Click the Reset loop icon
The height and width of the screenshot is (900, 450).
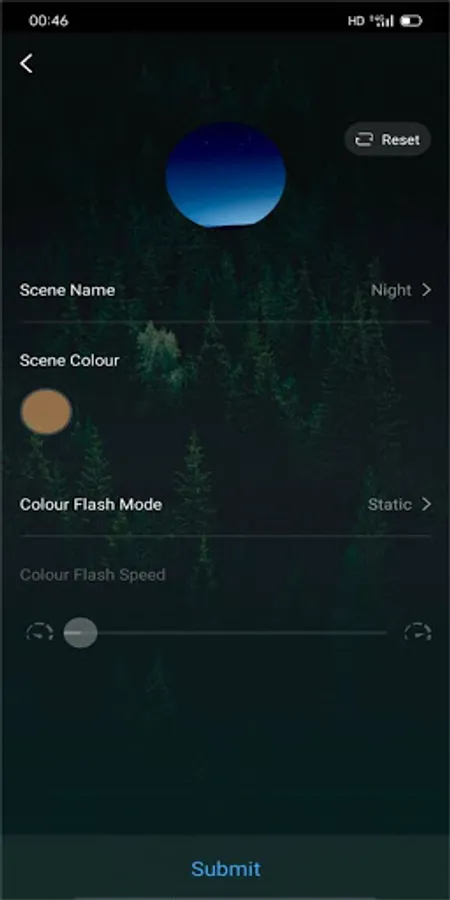tap(364, 139)
